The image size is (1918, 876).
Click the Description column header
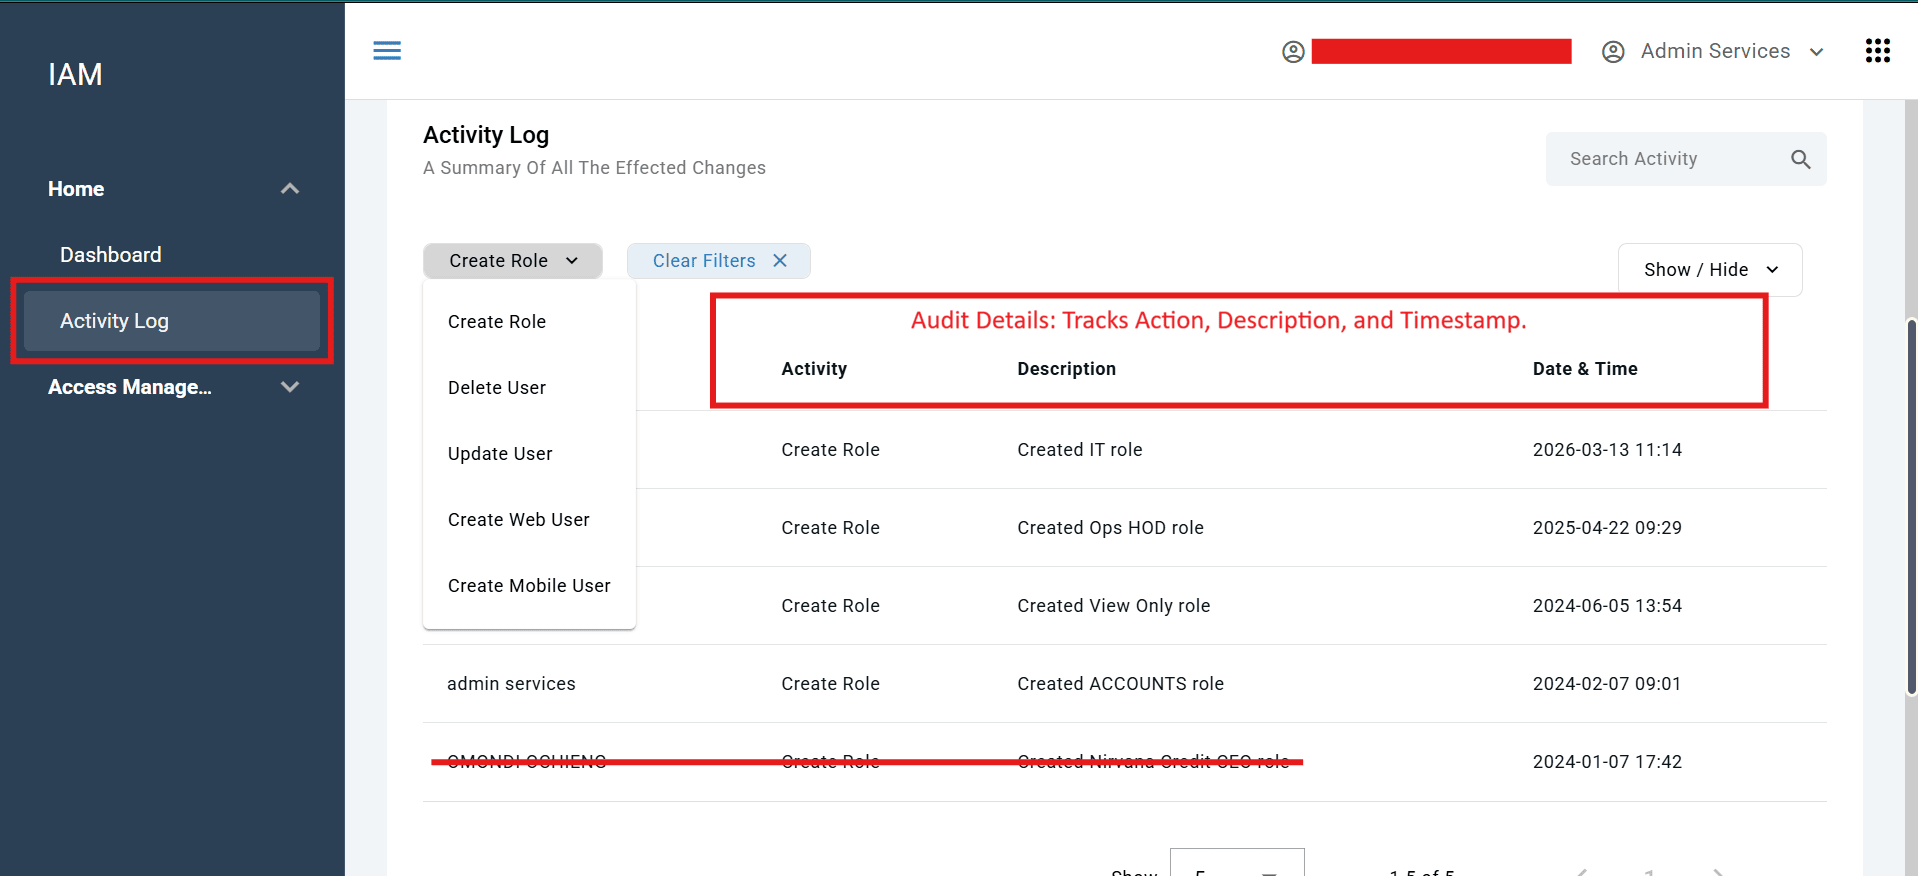pos(1066,369)
